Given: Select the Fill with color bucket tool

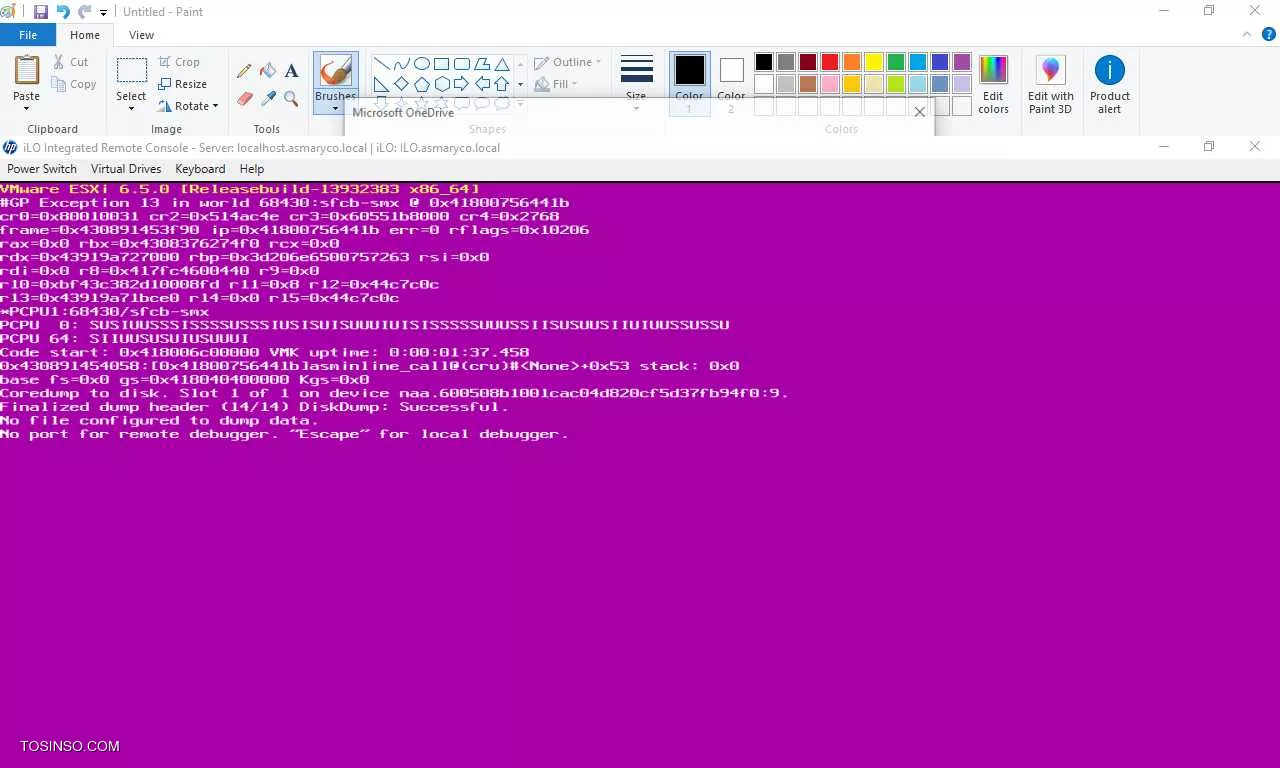Looking at the screenshot, I should coord(268,71).
